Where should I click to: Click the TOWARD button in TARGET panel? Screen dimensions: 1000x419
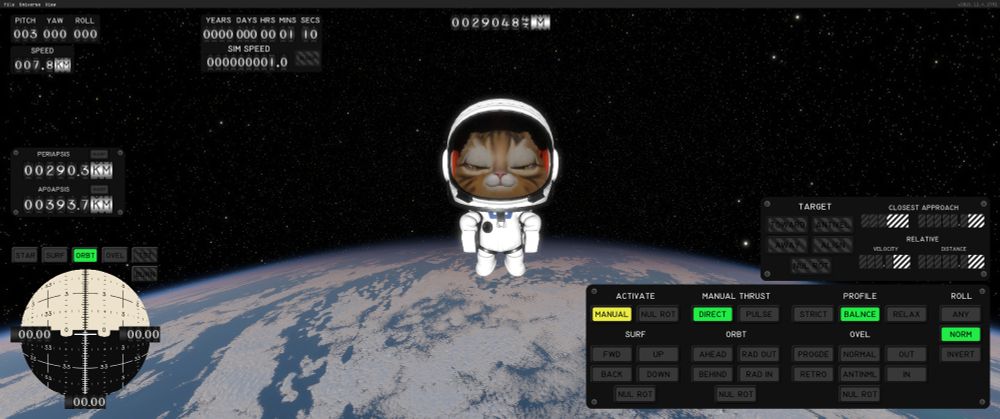(x=788, y=225)
